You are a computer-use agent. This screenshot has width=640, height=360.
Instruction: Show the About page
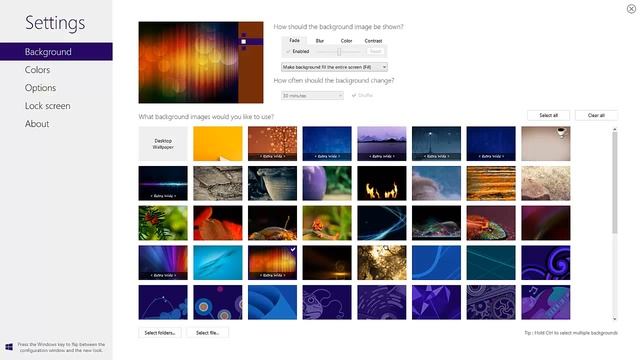[37, 124]
